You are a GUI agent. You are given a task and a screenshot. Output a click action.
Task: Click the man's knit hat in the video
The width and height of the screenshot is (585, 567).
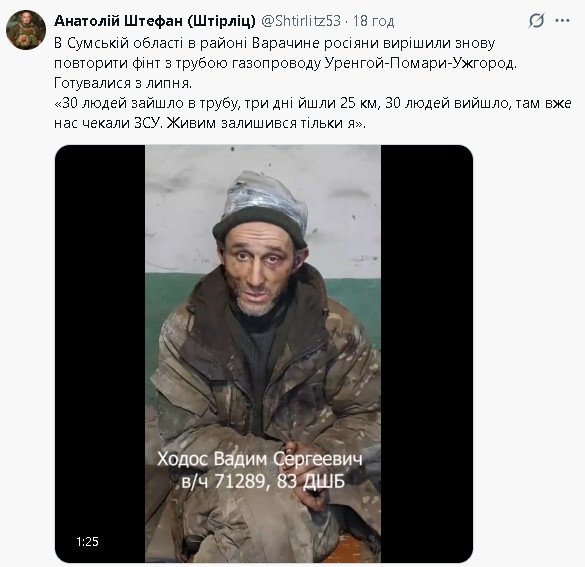point(261,209)
